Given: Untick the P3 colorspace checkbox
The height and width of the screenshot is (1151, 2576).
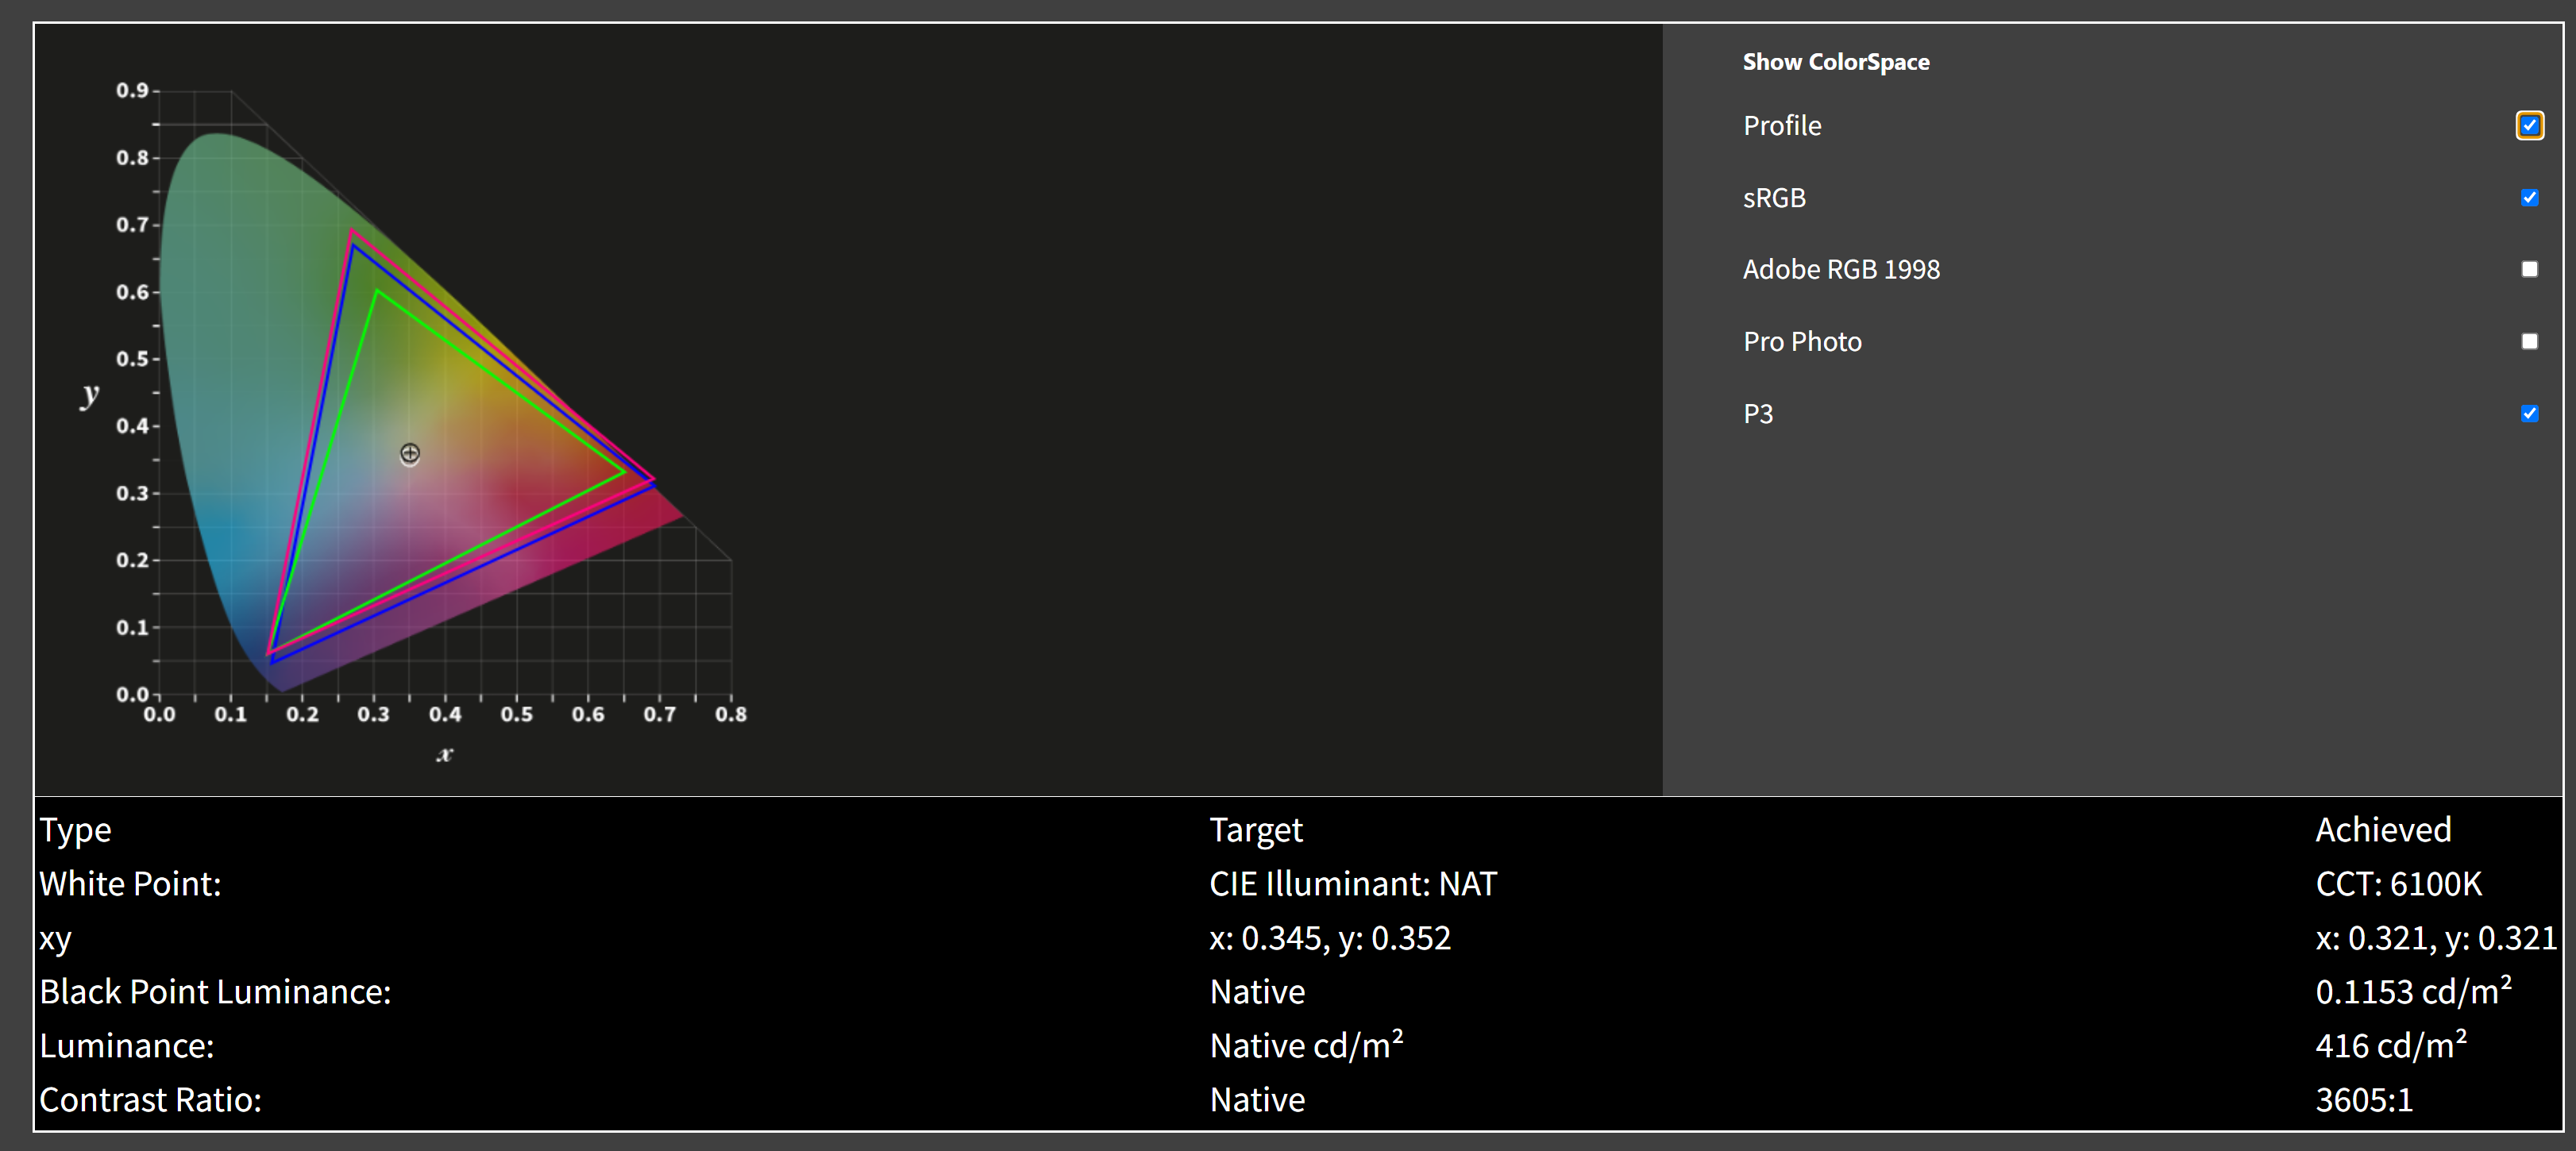Looking at the screenshot, I should [x=2529, y=414].
